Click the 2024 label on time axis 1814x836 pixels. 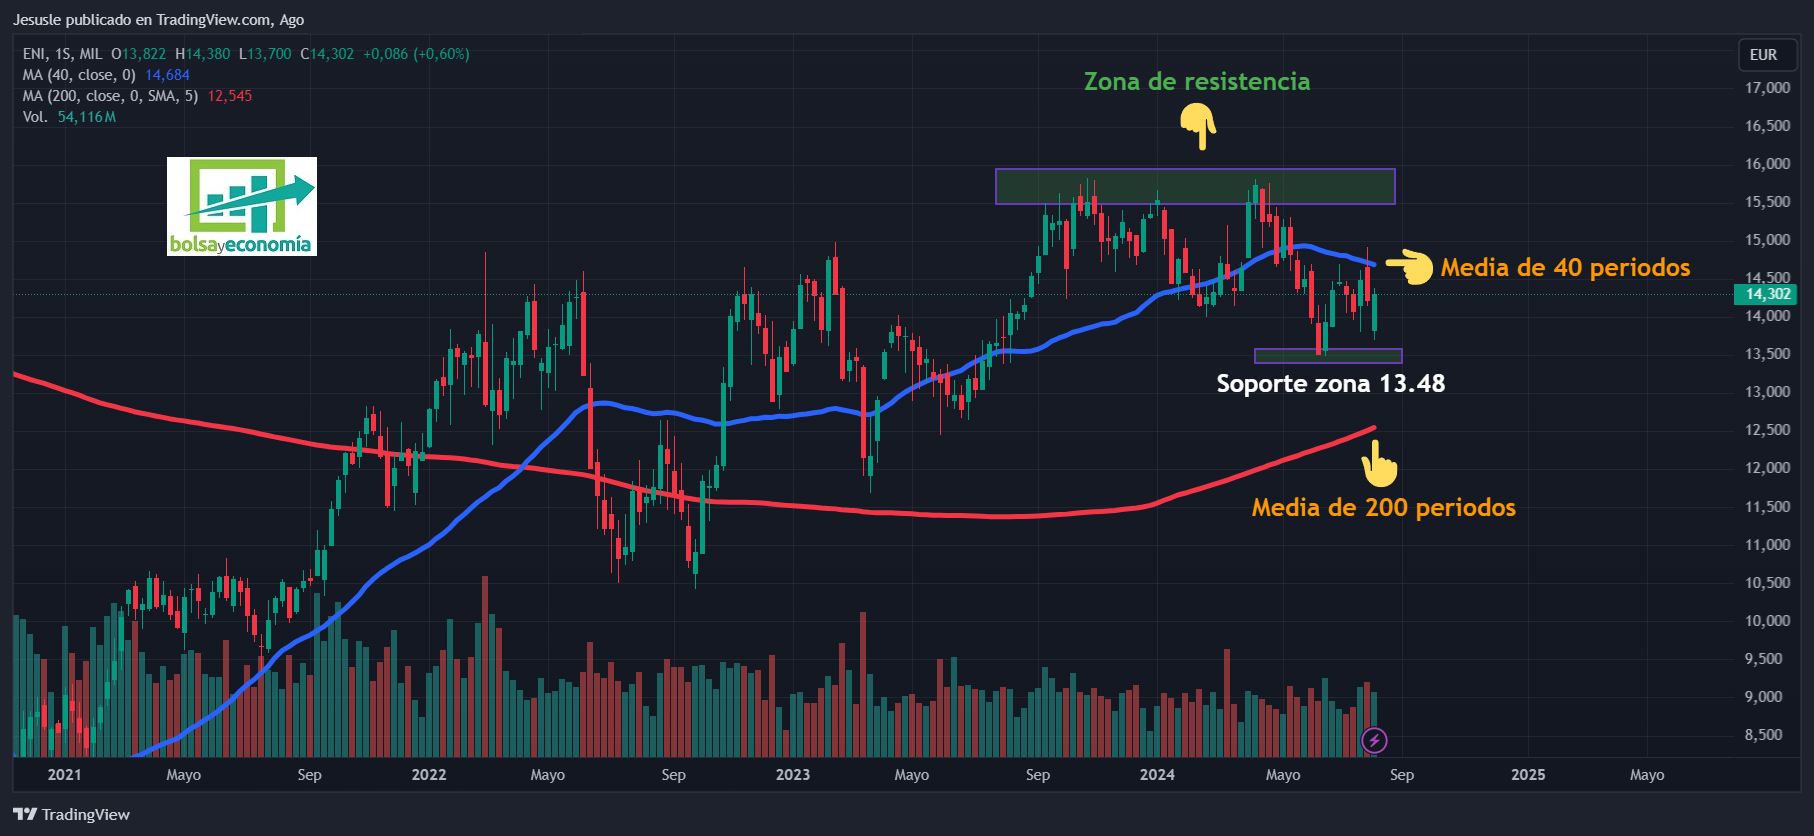[1158, 774]
